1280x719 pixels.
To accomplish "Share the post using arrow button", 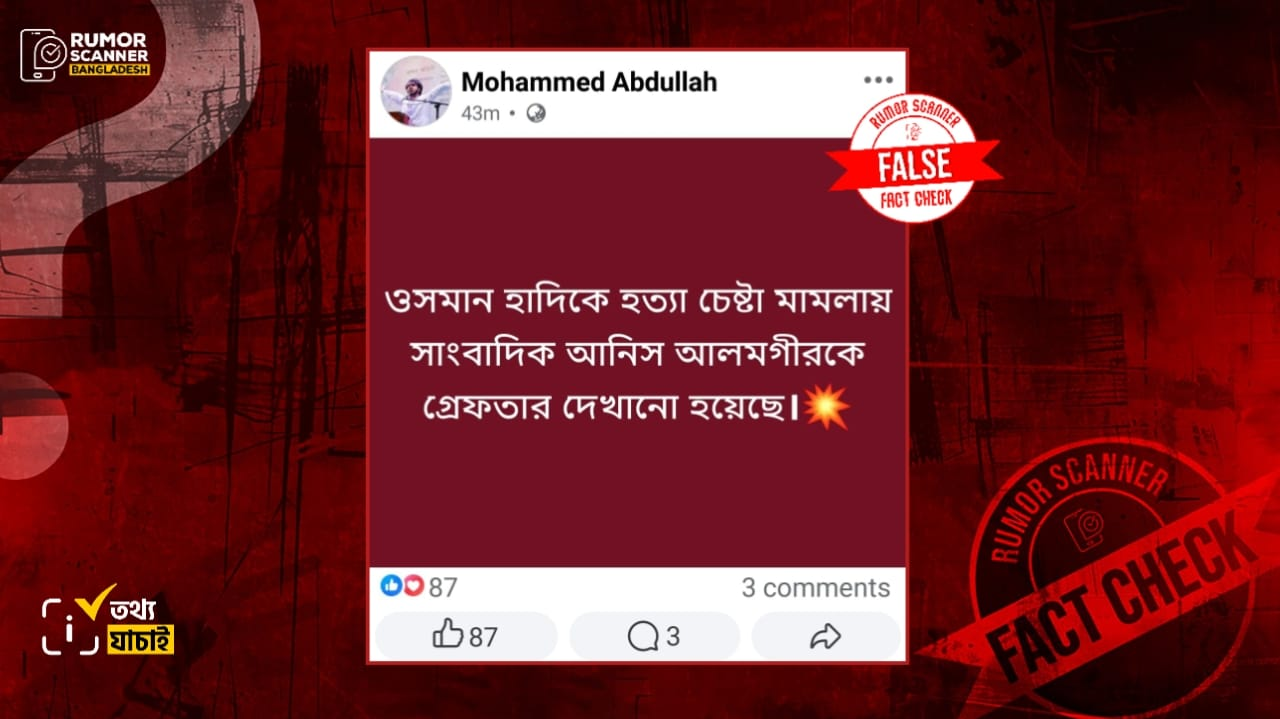I will [825, 636].
